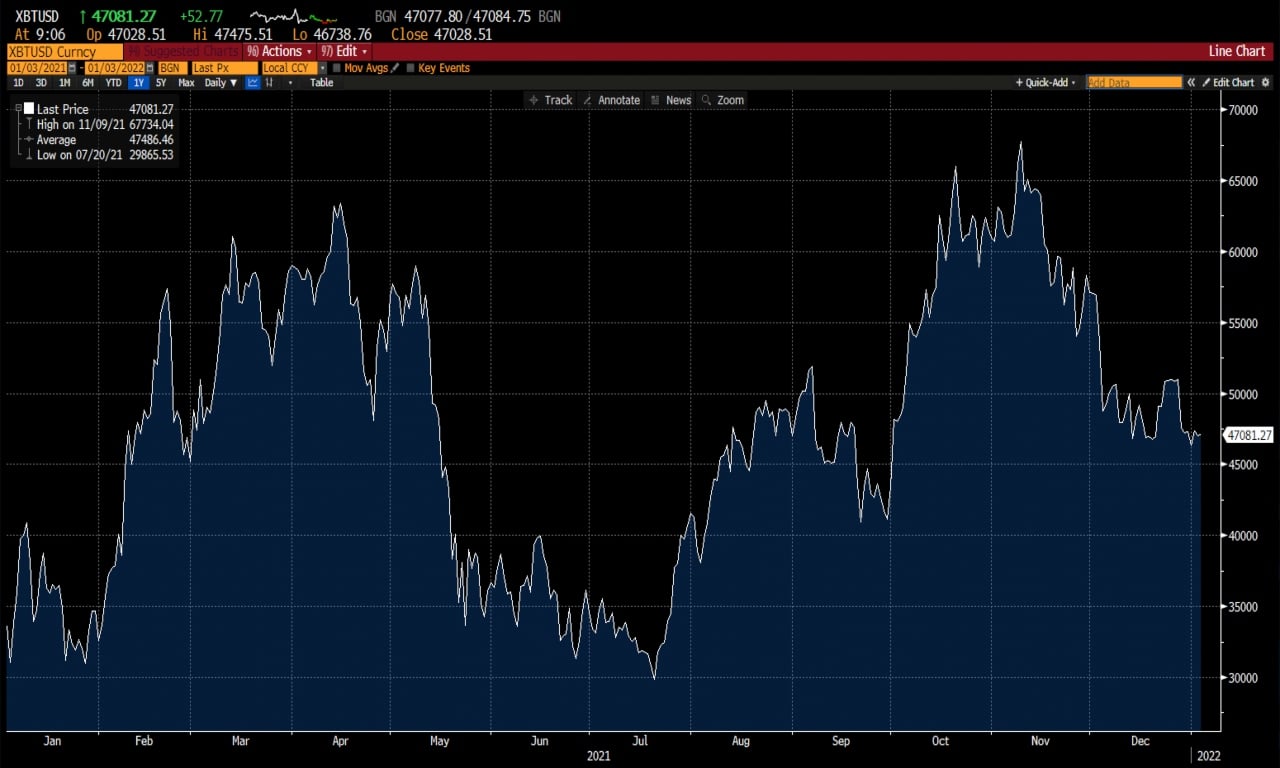Select the line chart type icon
Screen dimensions: 1280x768
pyautogui.click(x=253, y=83)
